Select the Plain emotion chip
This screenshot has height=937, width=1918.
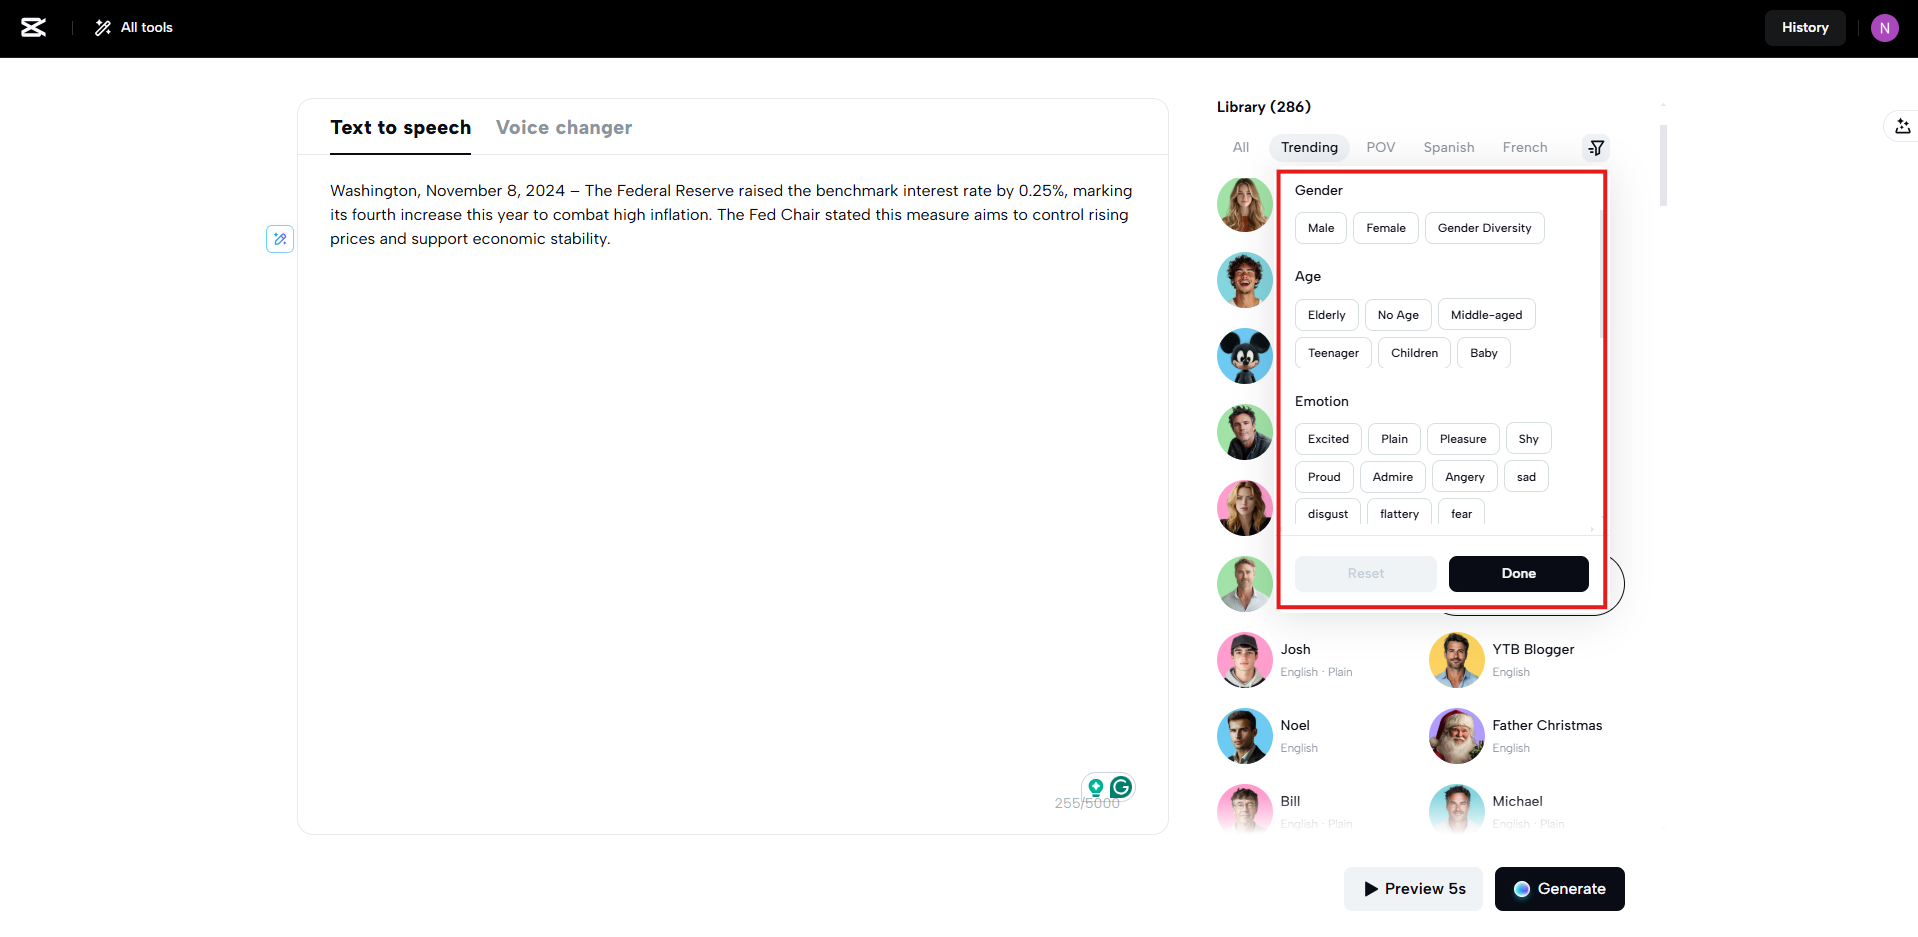(x=1394, y=439)
